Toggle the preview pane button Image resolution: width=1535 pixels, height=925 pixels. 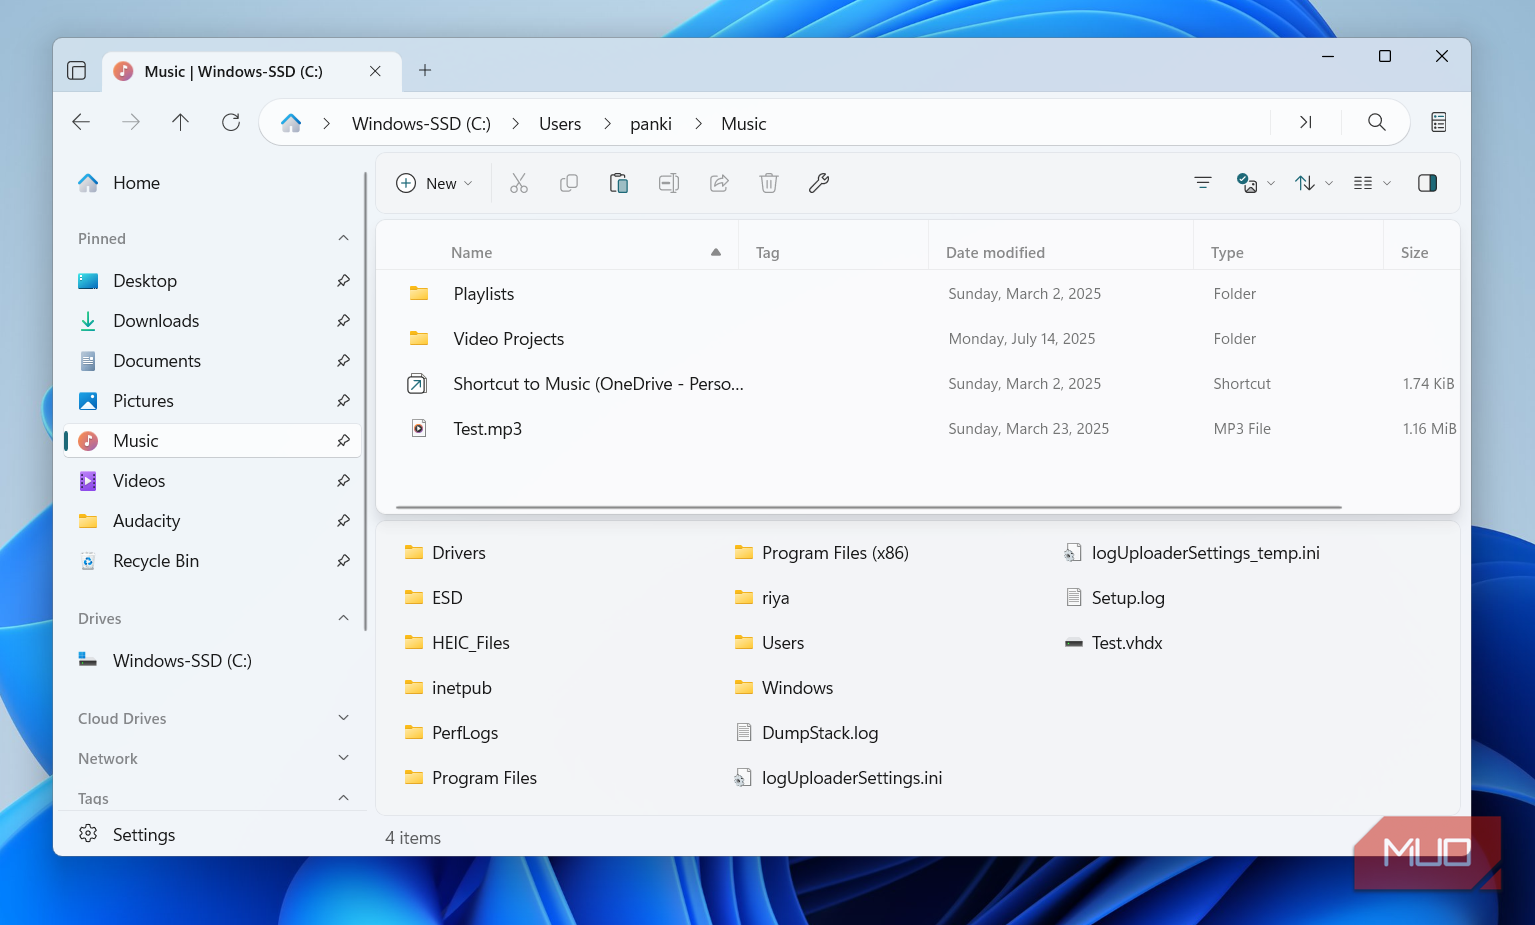[1427, 183]
